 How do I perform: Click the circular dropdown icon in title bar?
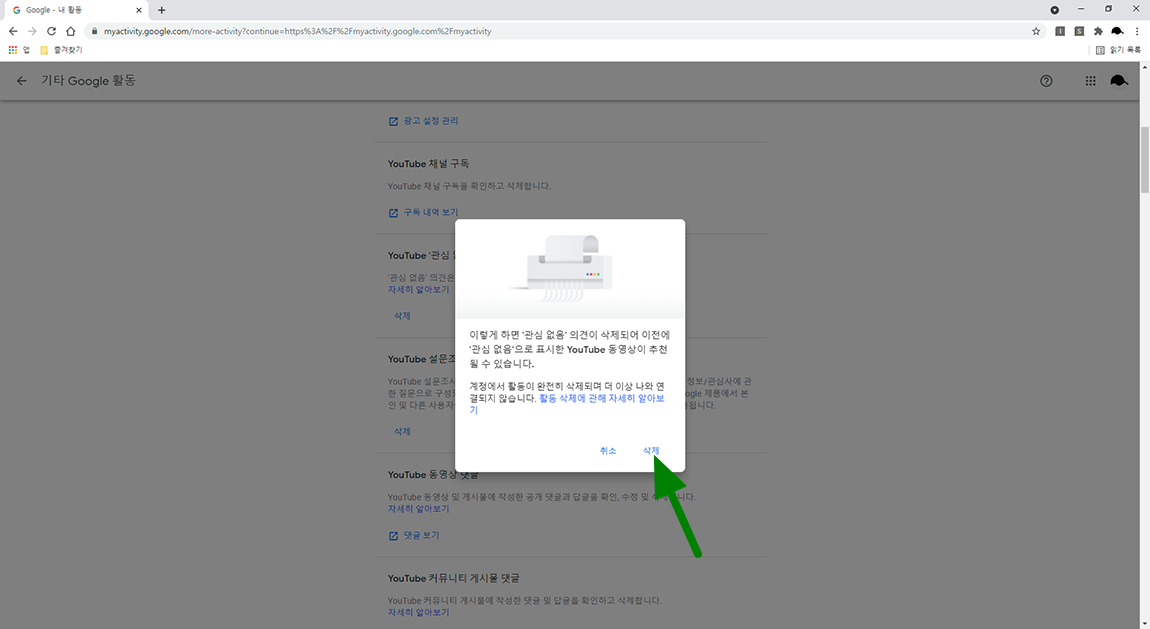pyautogui.click(x=1054, y=10)
